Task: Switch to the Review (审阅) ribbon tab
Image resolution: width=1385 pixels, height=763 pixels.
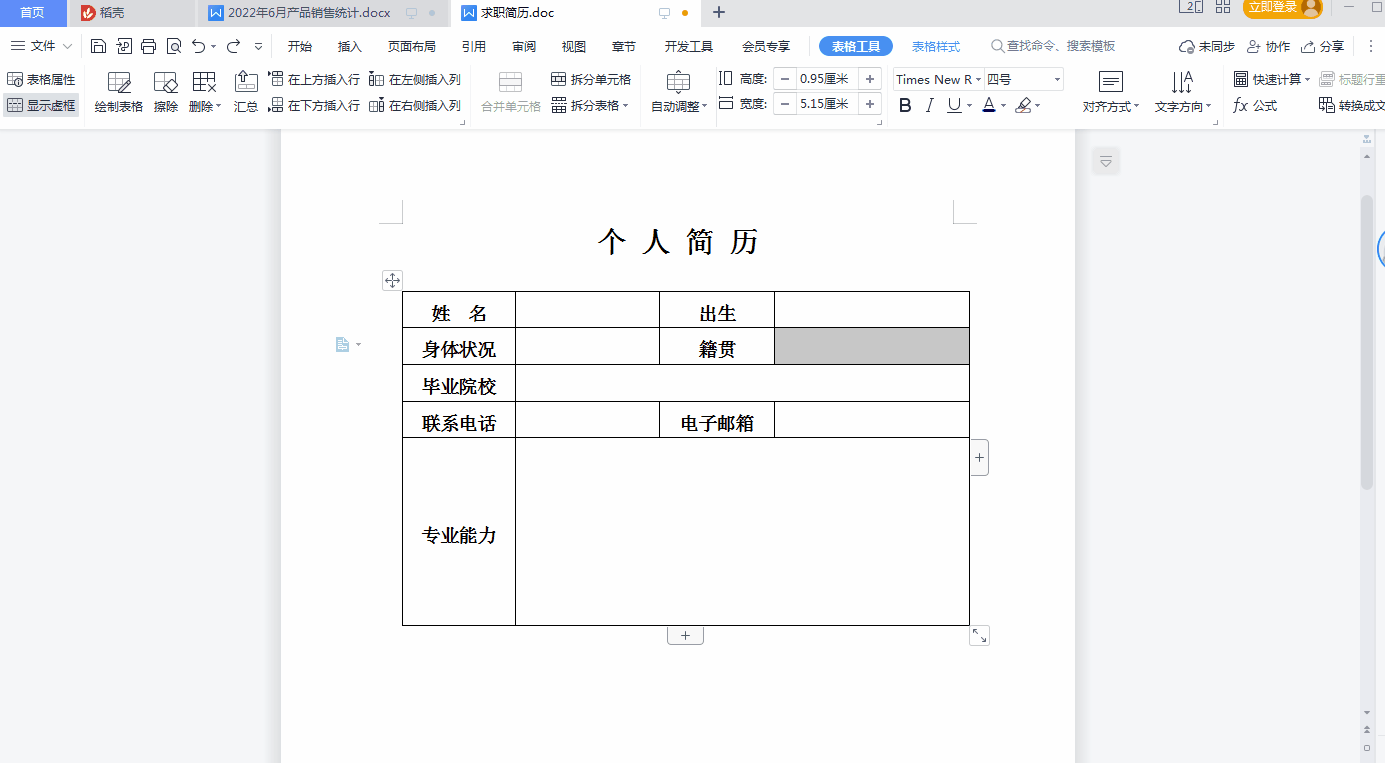Action: [524, 46]
